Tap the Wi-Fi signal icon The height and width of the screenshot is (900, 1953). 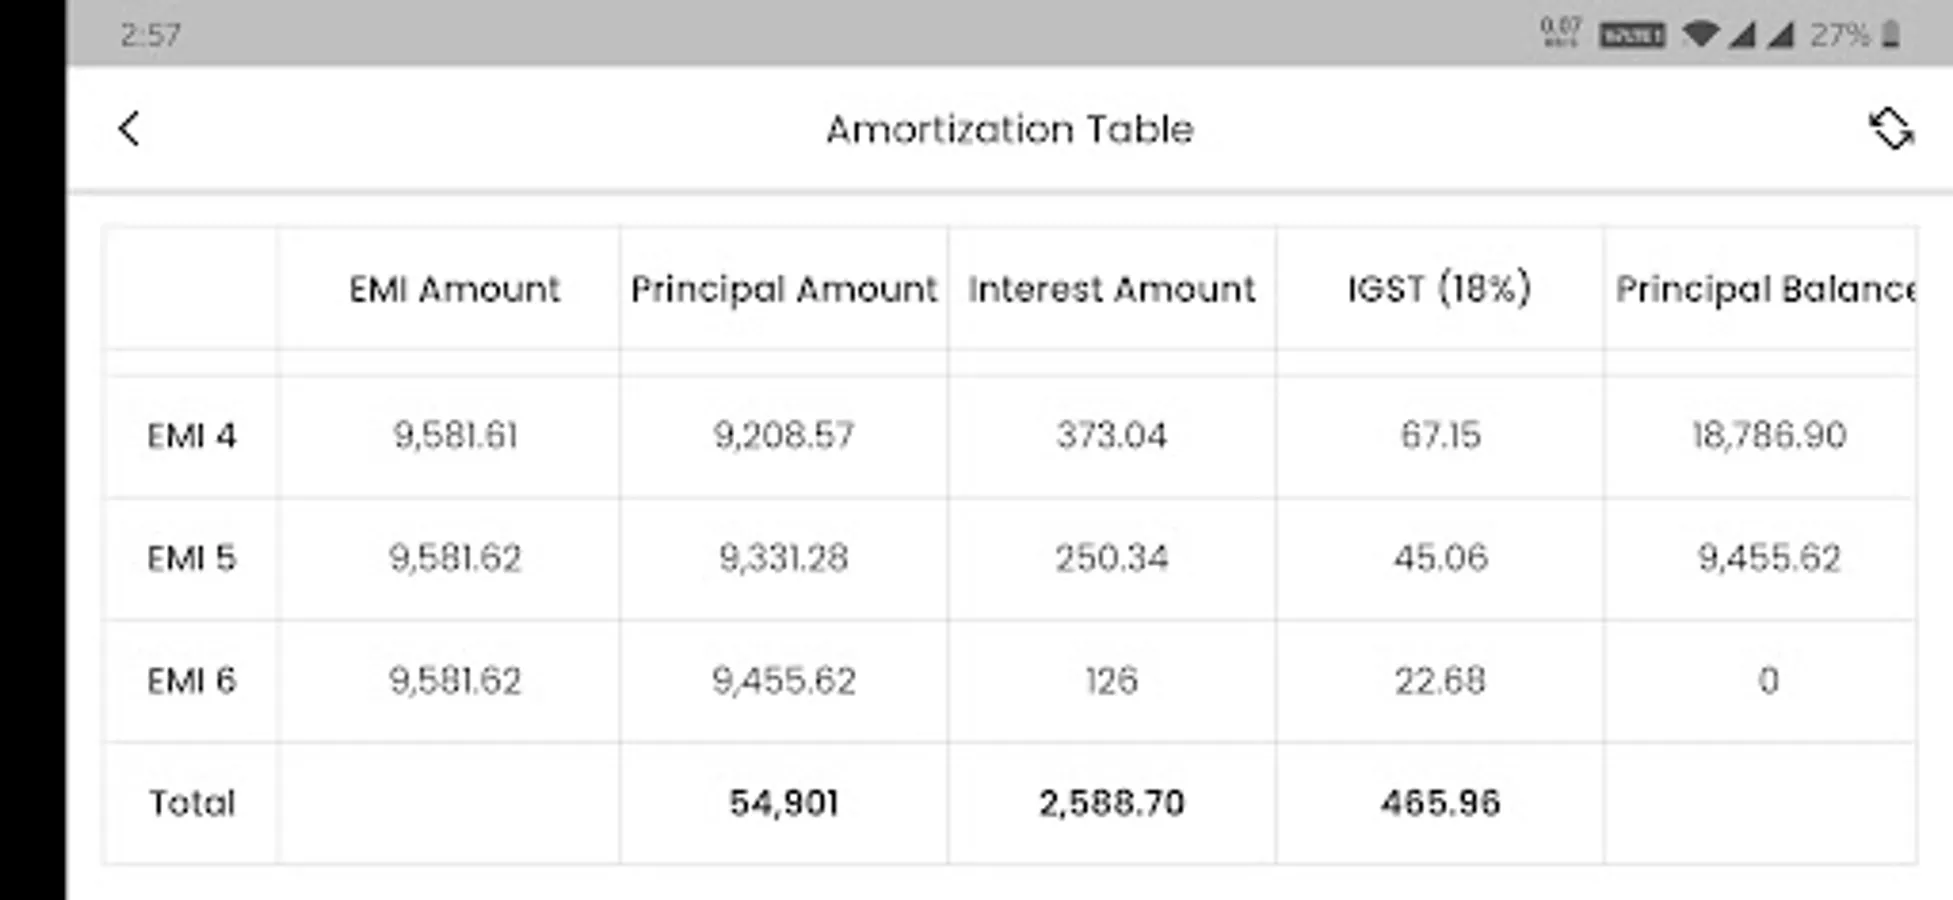tap(1700, 35)
